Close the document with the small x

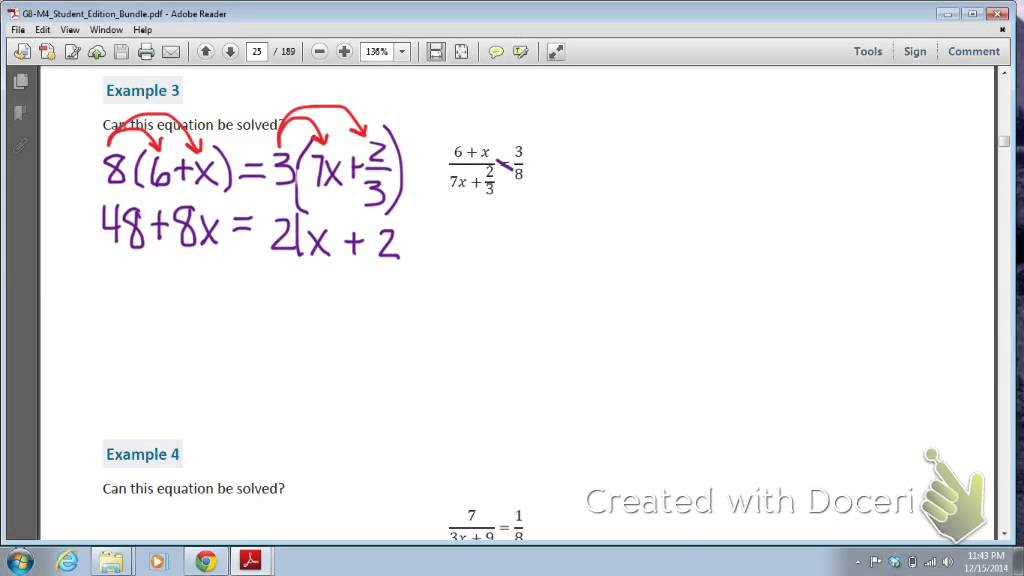1002,30
